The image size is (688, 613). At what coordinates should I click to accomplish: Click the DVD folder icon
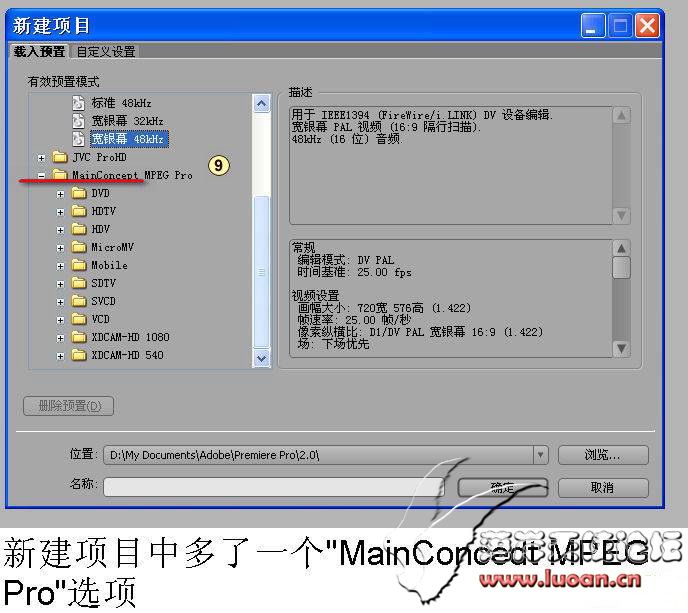[79, 193]
